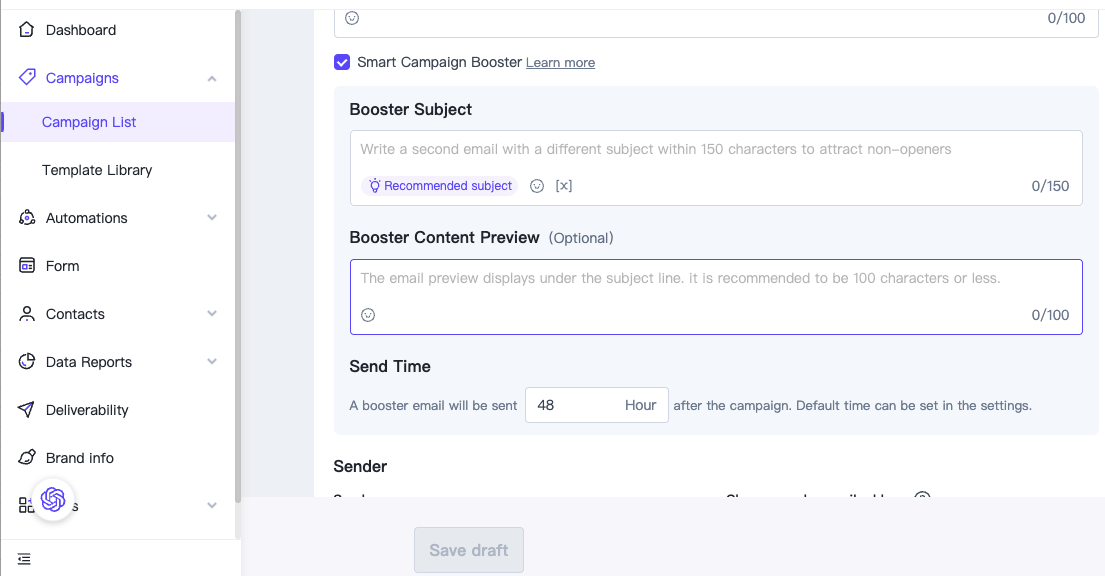Uncheck the Smart Campaign Booster checkbox
The image size is (1105, 576).
click(342, 62)
